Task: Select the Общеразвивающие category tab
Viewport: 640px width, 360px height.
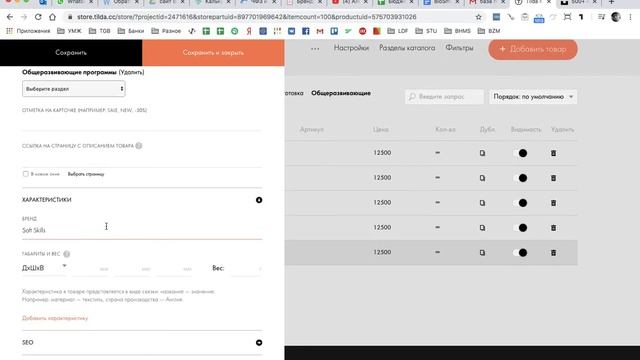Action: point(341,93)
